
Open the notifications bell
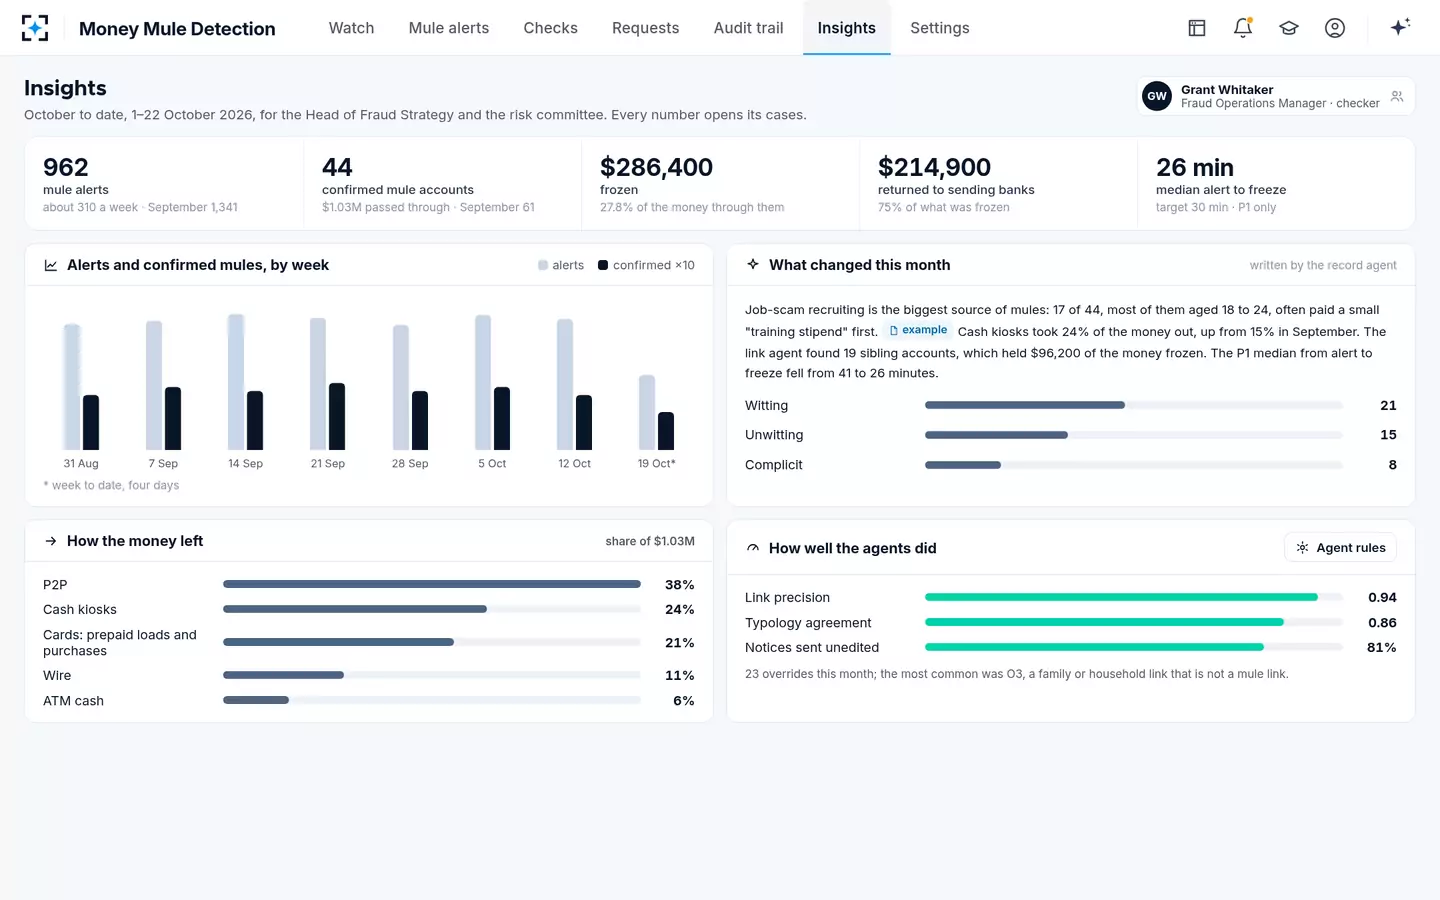(1243, 28)
